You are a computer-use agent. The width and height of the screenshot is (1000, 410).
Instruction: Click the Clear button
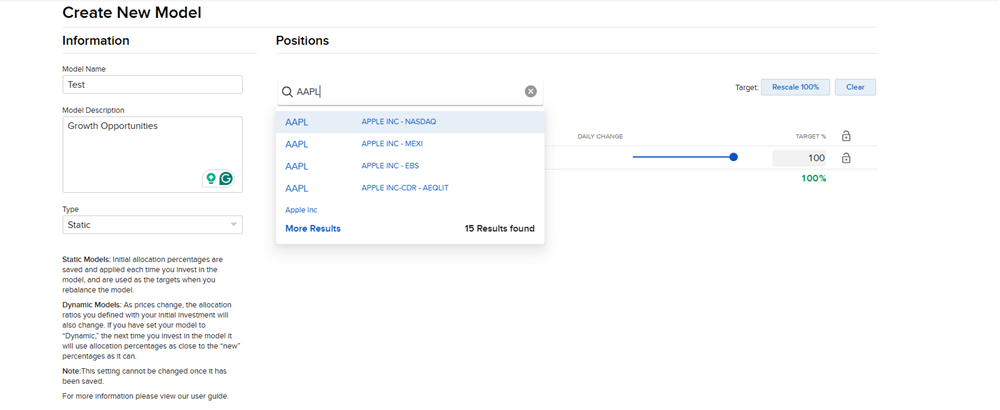855,87
